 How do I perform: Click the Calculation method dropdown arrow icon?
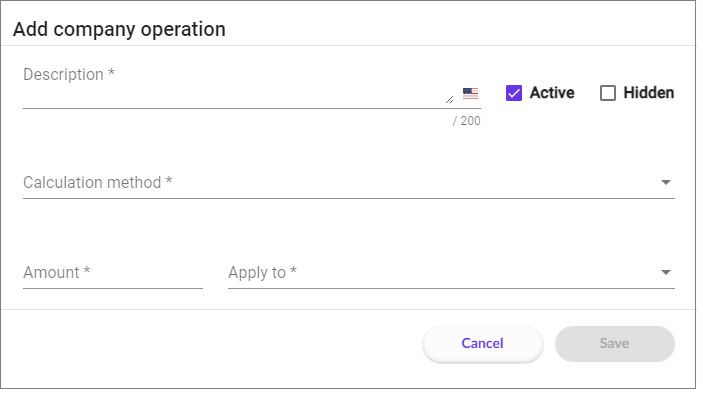666,182
